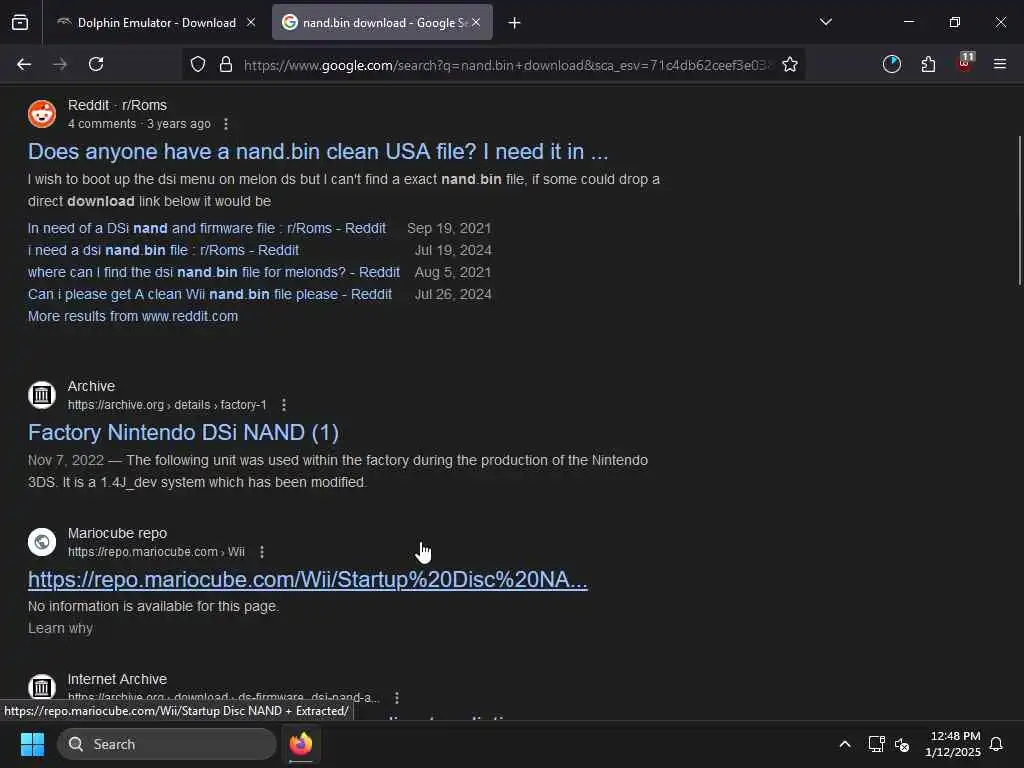
Task: Open 'i need a dsi nand.bin file' Reddit link
Action: click(163, 250)
